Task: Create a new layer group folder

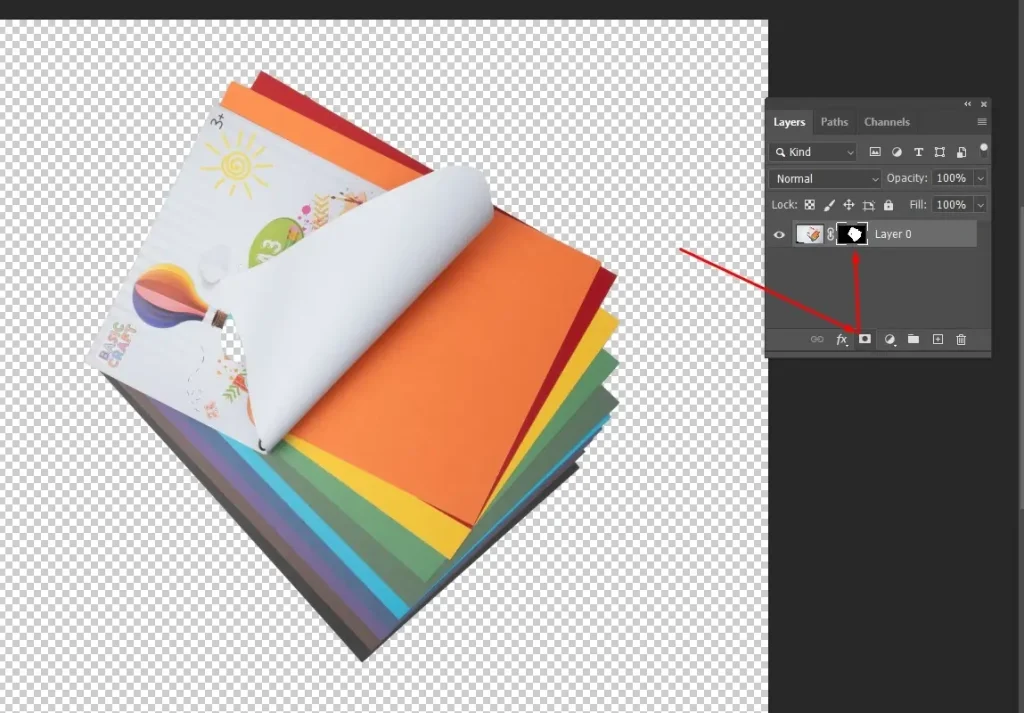Action: point(913,339)
